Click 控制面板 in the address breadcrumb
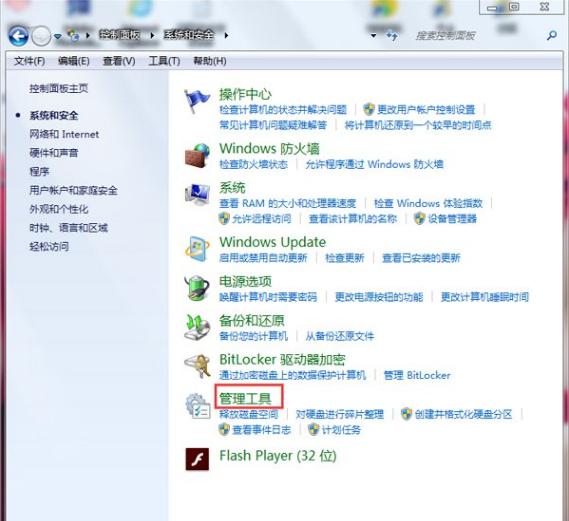This screenshot has height=521, width=569. click(x=120, y=35)
